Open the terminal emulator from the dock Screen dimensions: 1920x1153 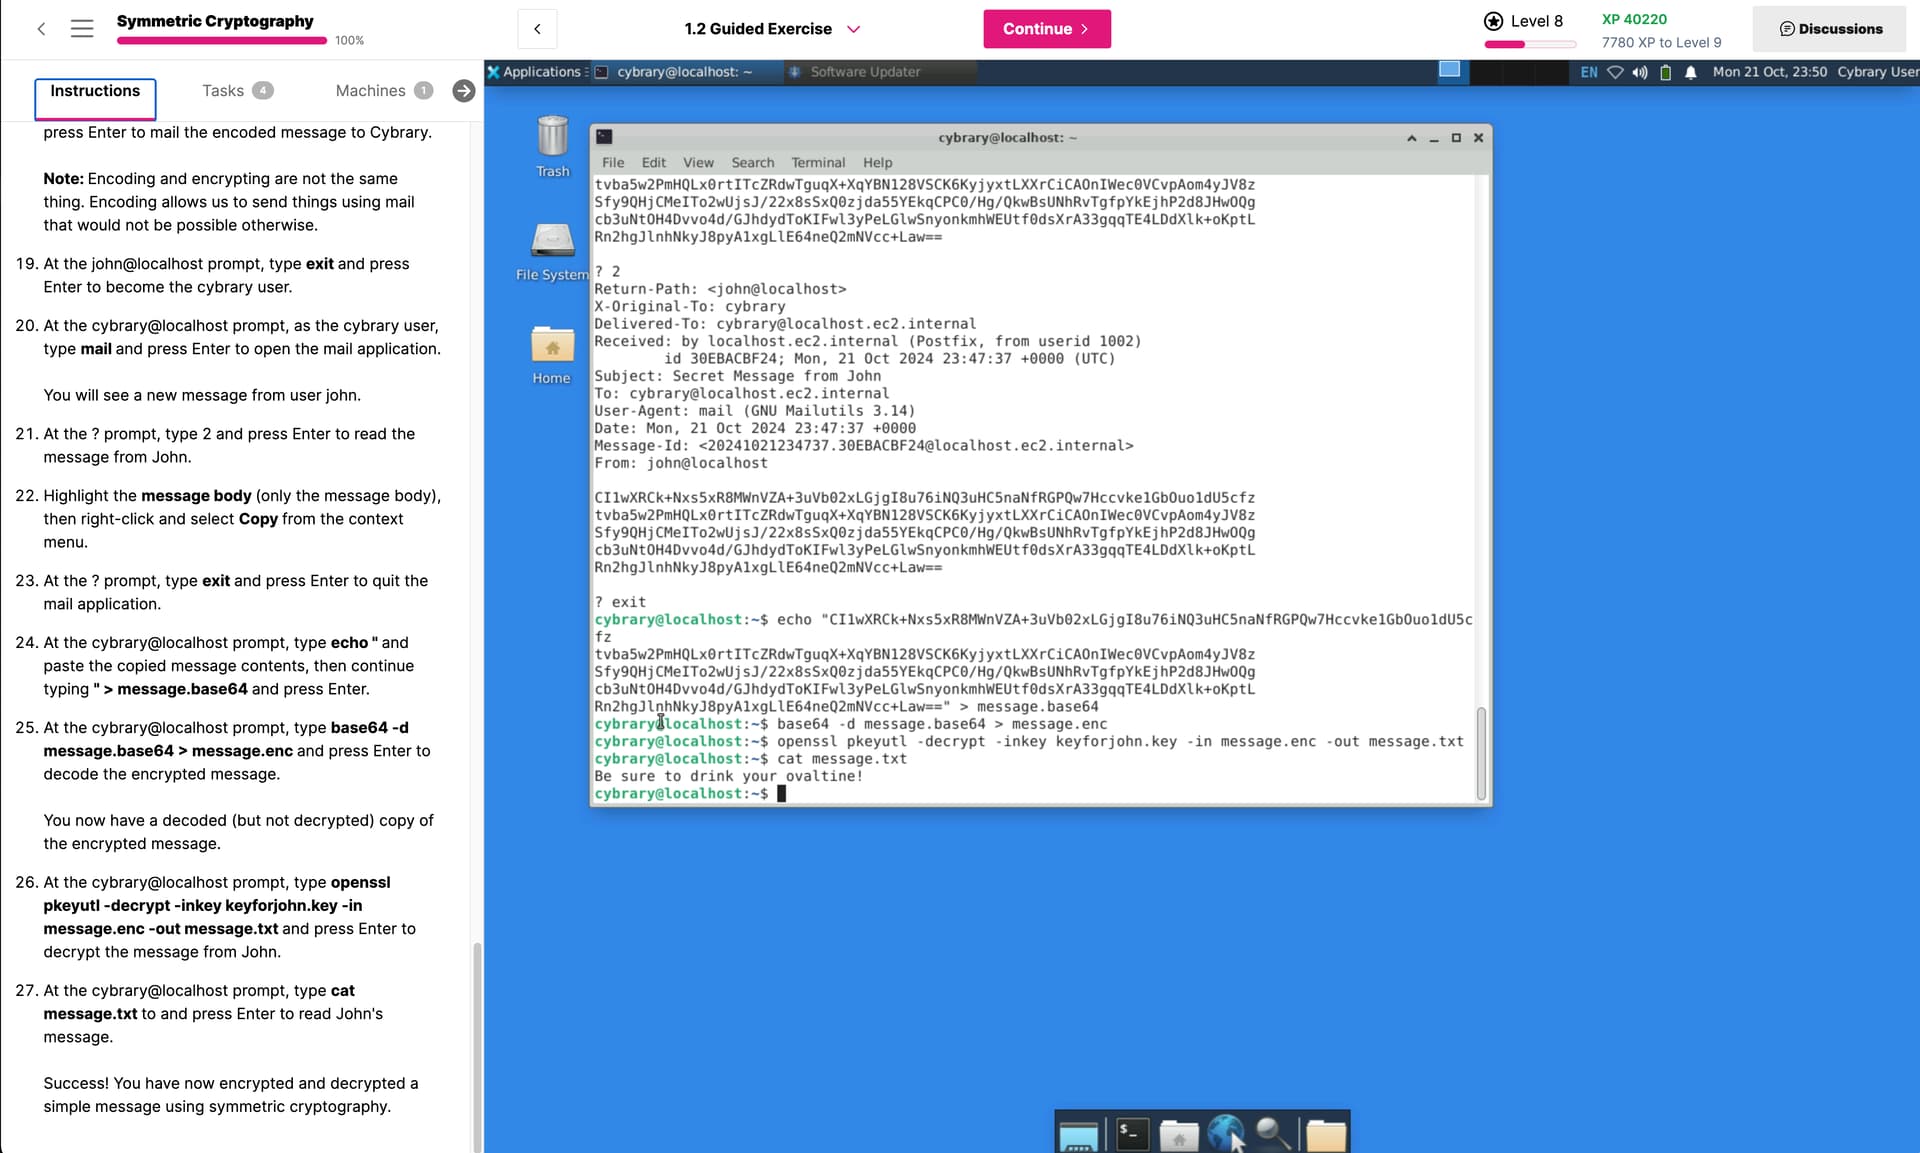pos(1131,1134)
